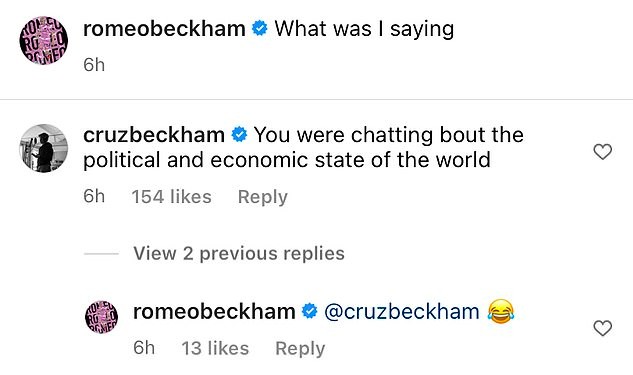Open the romeobeckham username in the caption
The height and width of the screenshot is (375, 633).
point(164,29)
